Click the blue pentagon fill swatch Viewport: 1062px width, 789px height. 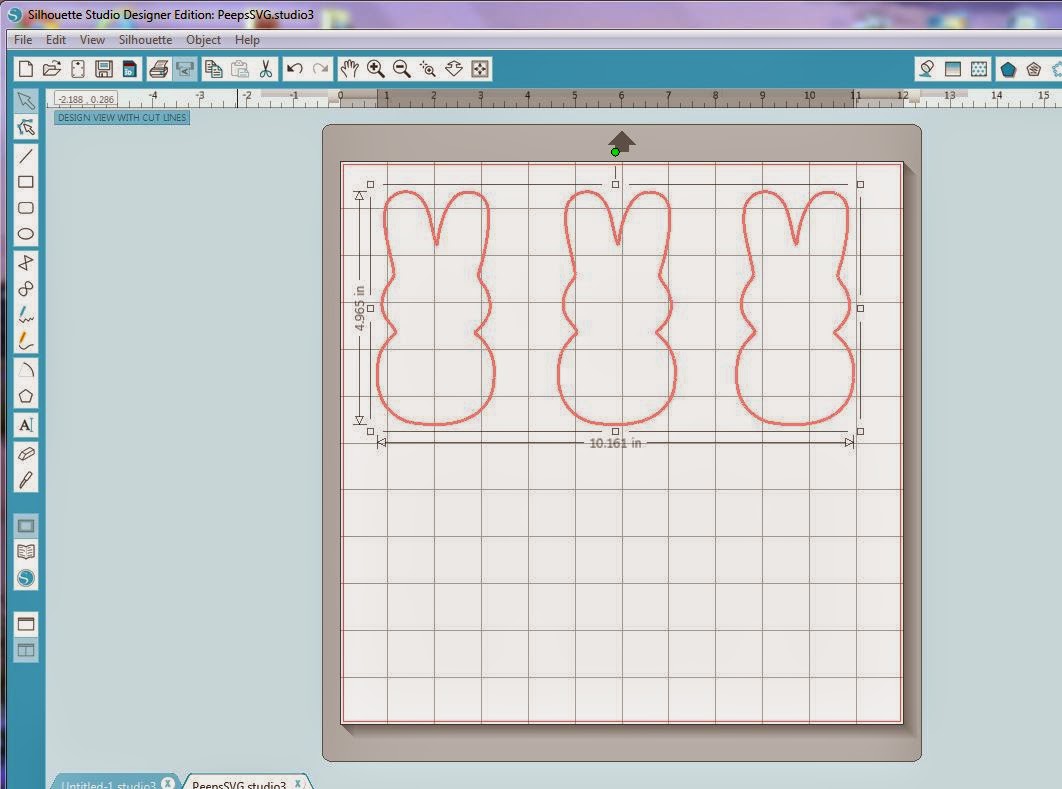pos(1009,69)
